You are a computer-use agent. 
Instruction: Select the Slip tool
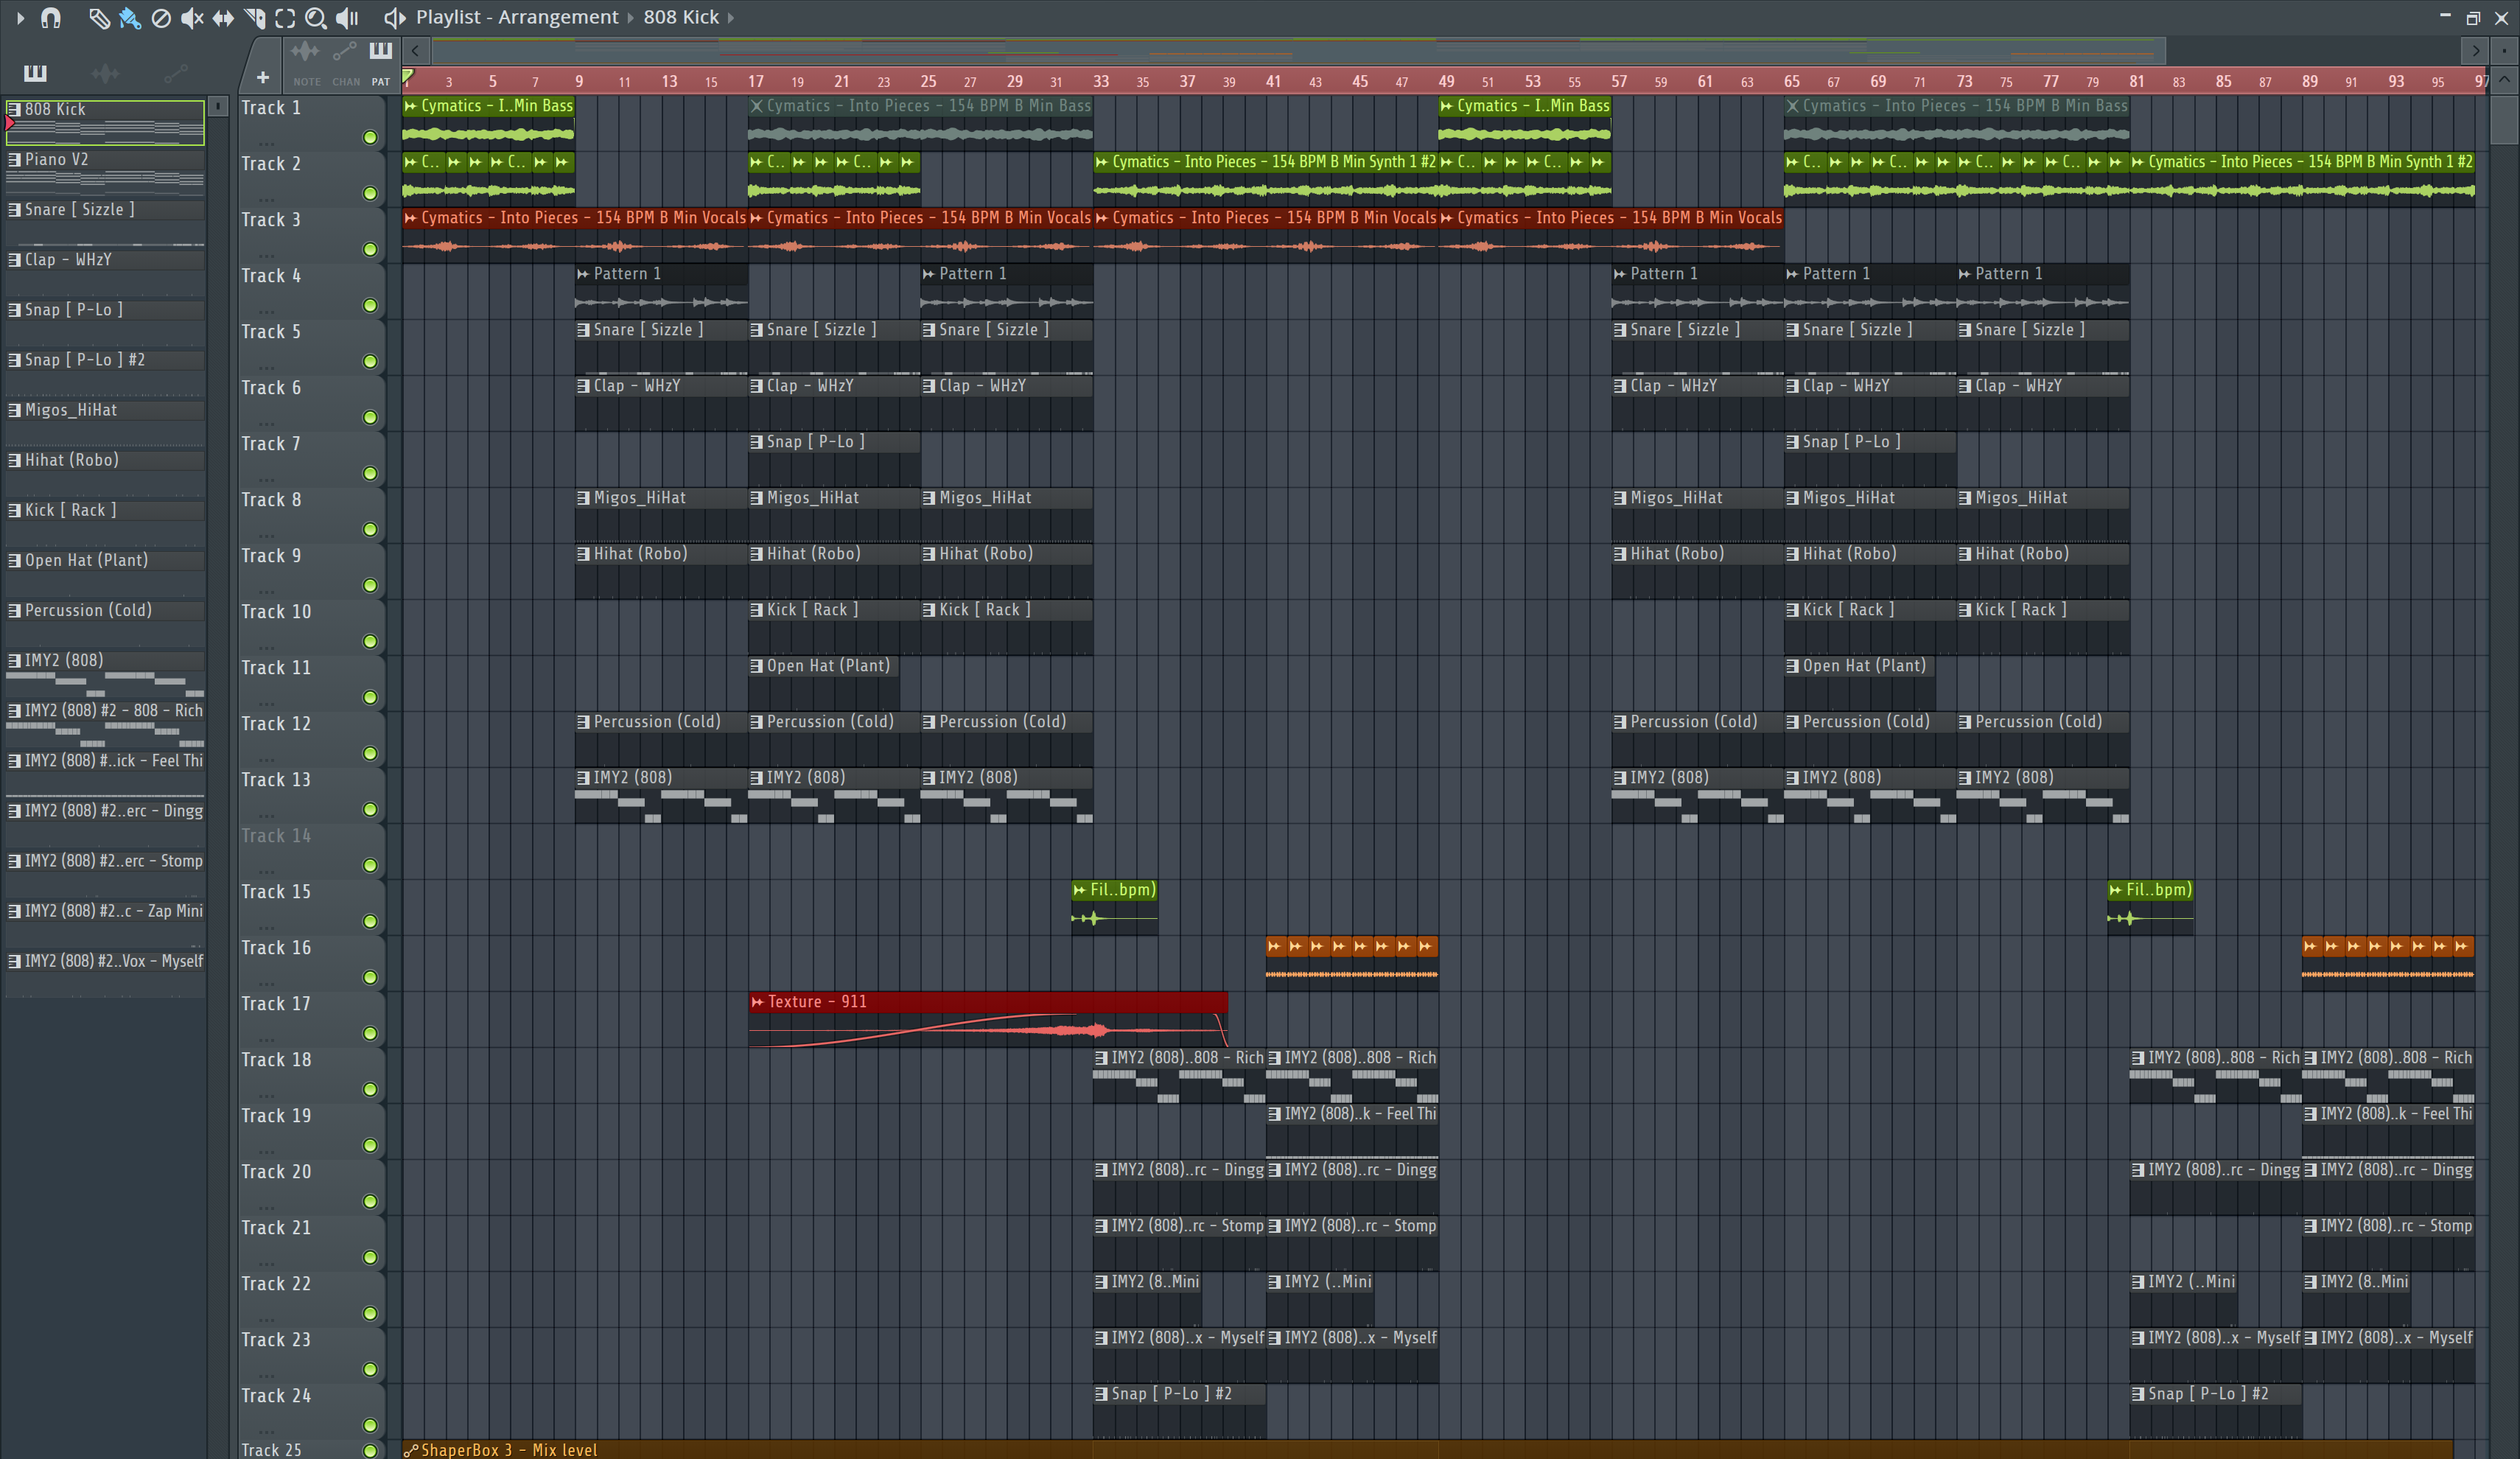point(223,18)
